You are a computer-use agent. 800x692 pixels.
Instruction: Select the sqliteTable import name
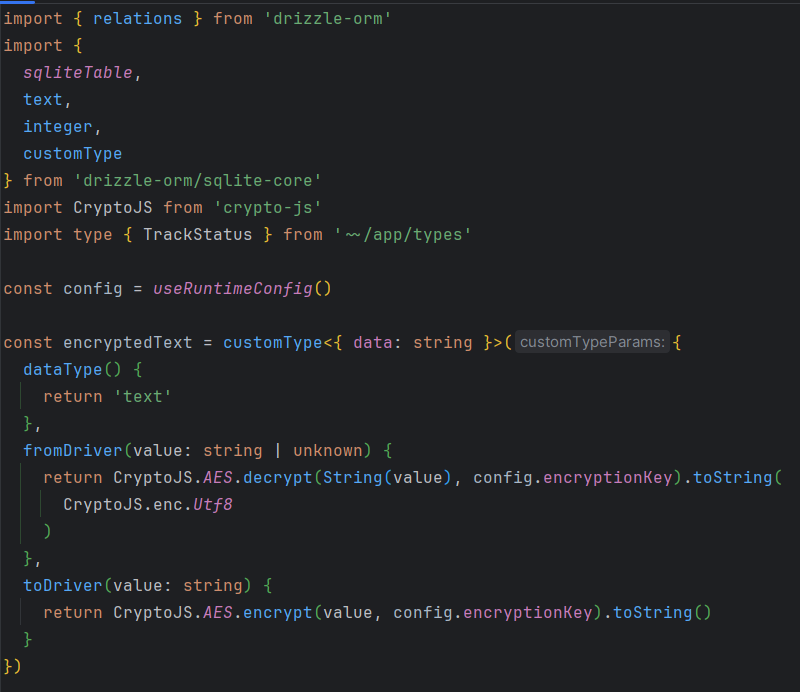click(x=78, y=73)
